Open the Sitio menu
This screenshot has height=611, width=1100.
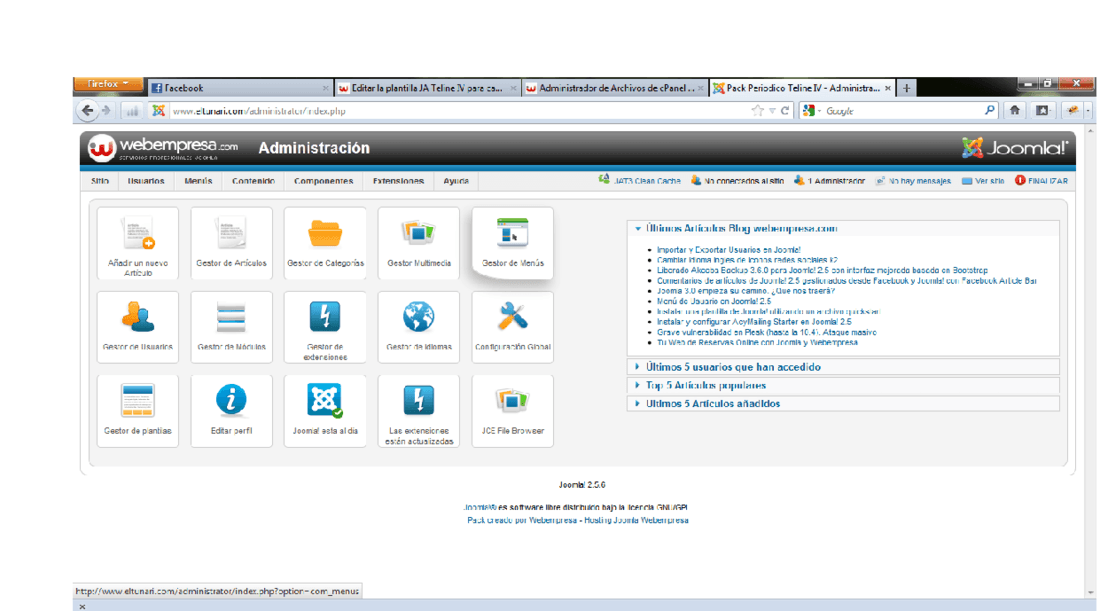pos(100,181)
